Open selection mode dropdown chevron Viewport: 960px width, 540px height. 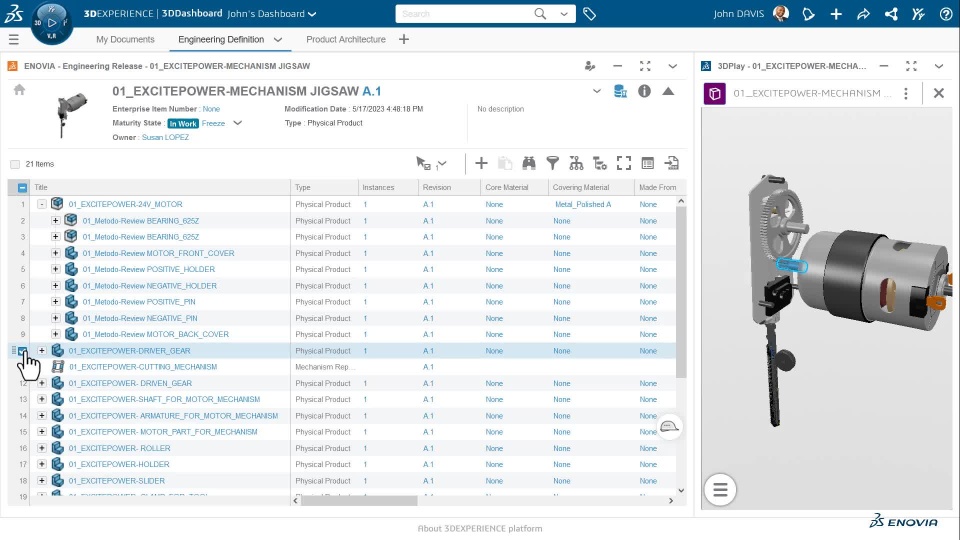442,163
